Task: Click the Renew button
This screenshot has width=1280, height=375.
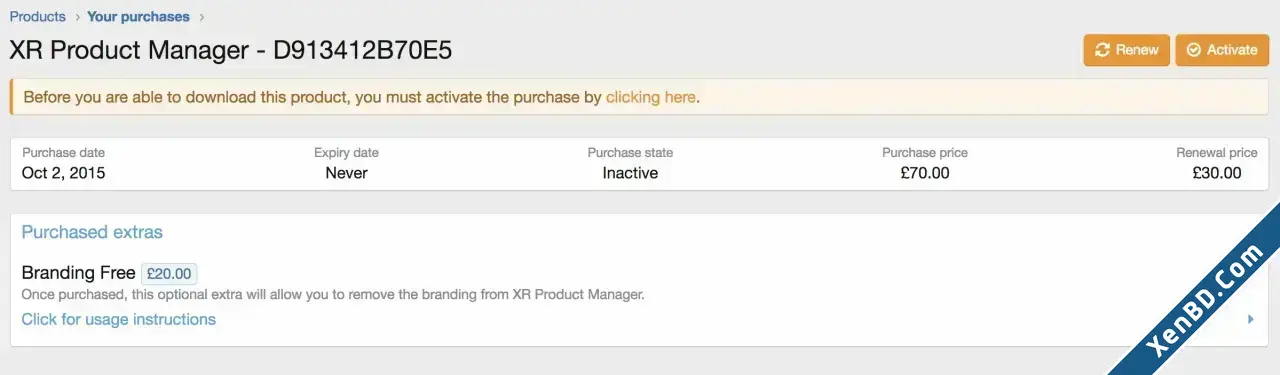Action: click(x=1126, y=50)
